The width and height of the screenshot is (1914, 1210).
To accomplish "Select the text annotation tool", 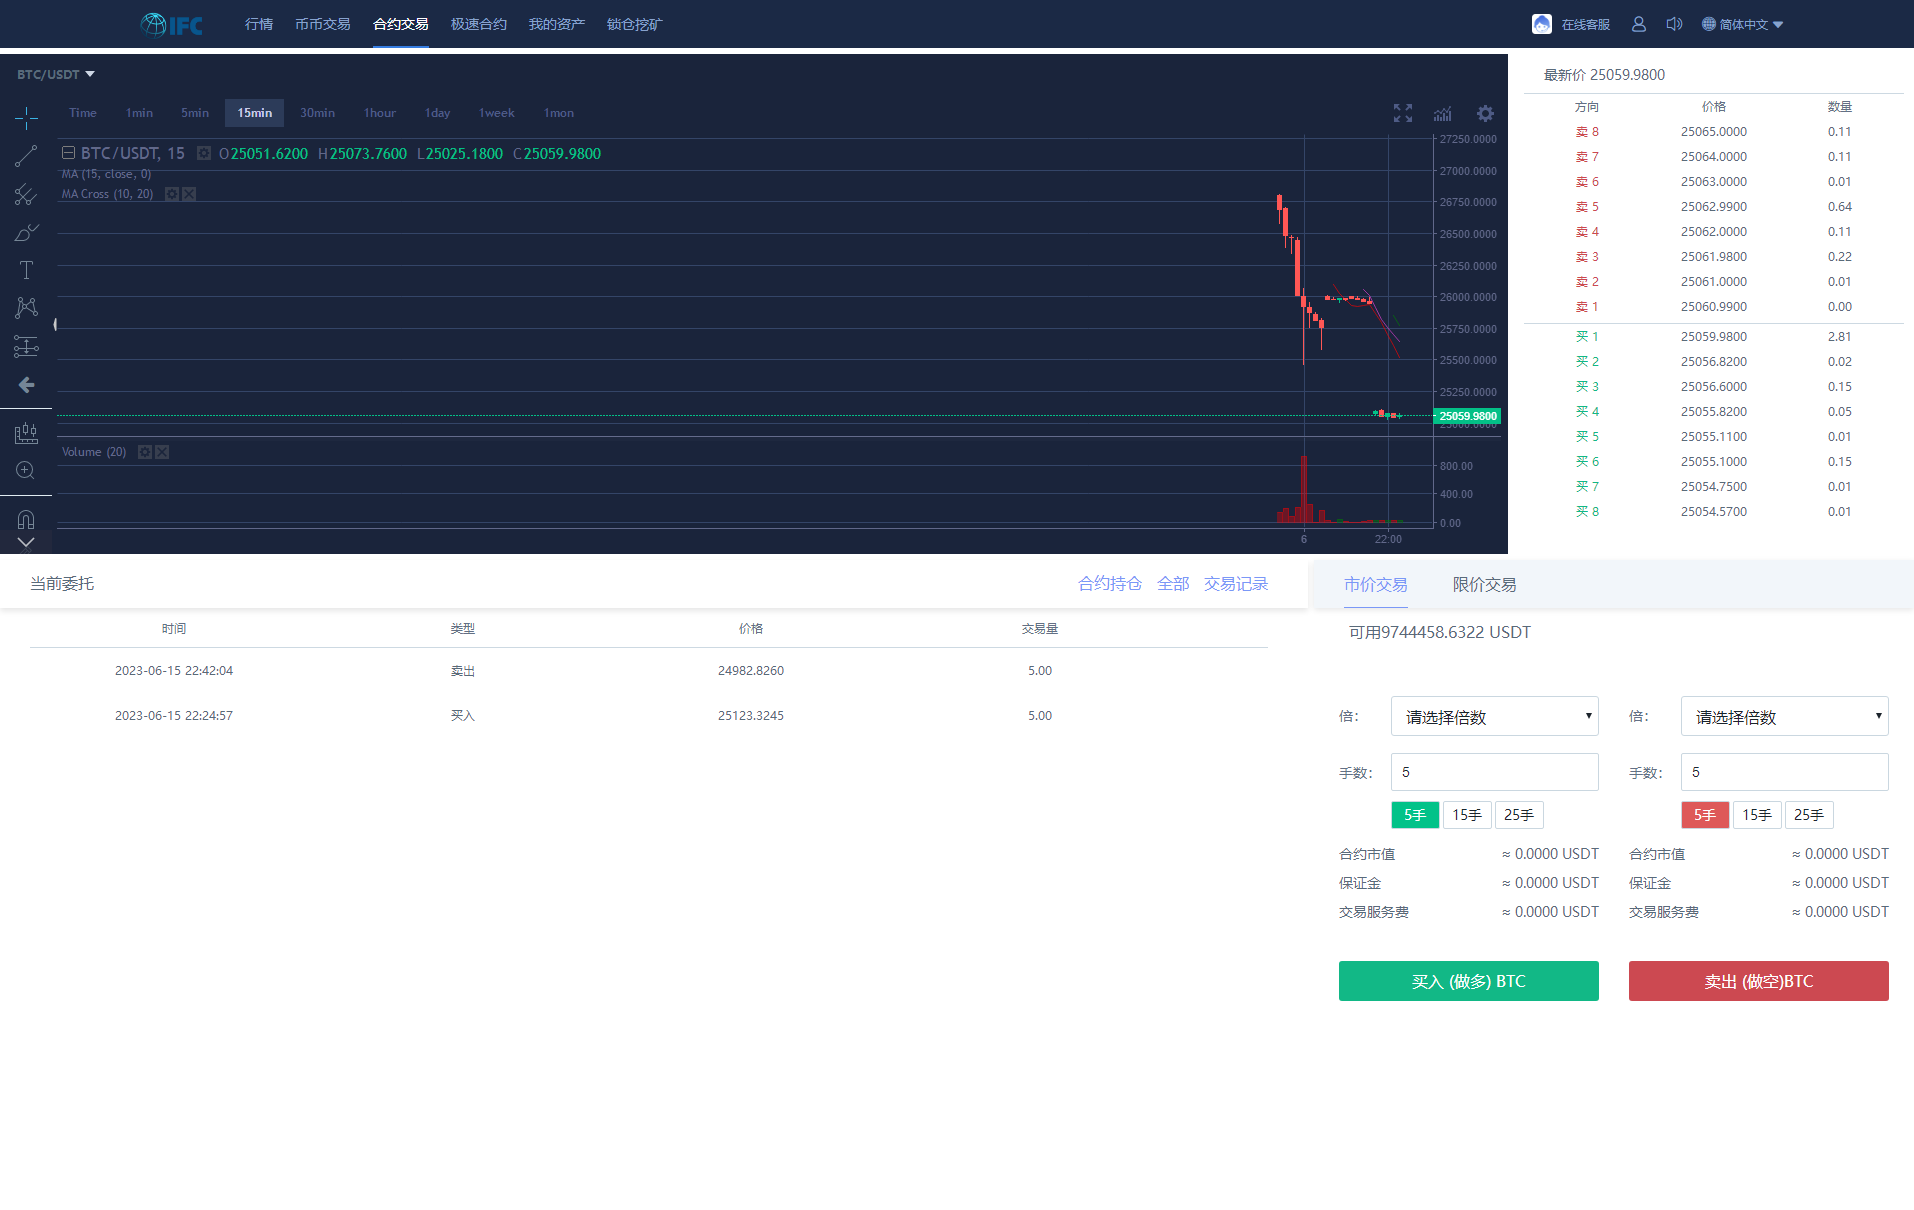I will click(26, 270).
